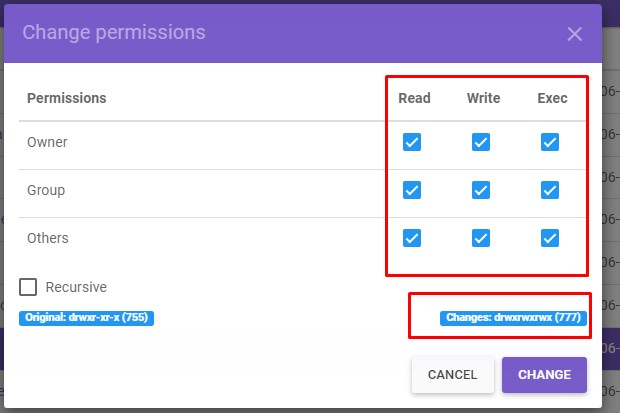This screenshot has height=413, width=620.
Task: Click the Original drwxr-xr-x (755) badge
Action: pos(86,318)
